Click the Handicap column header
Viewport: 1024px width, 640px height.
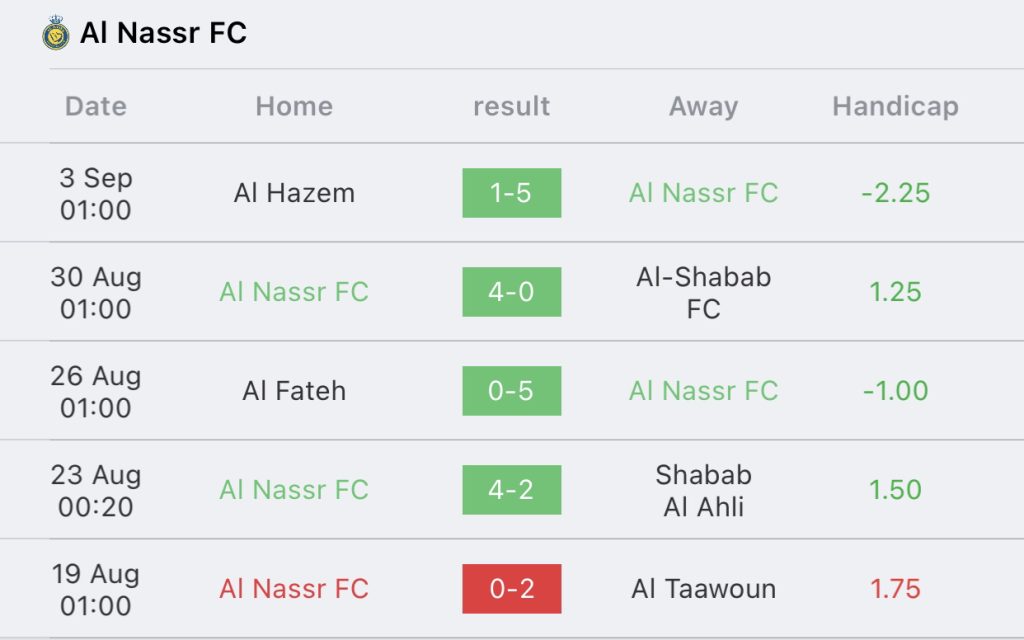coord(895,106)
